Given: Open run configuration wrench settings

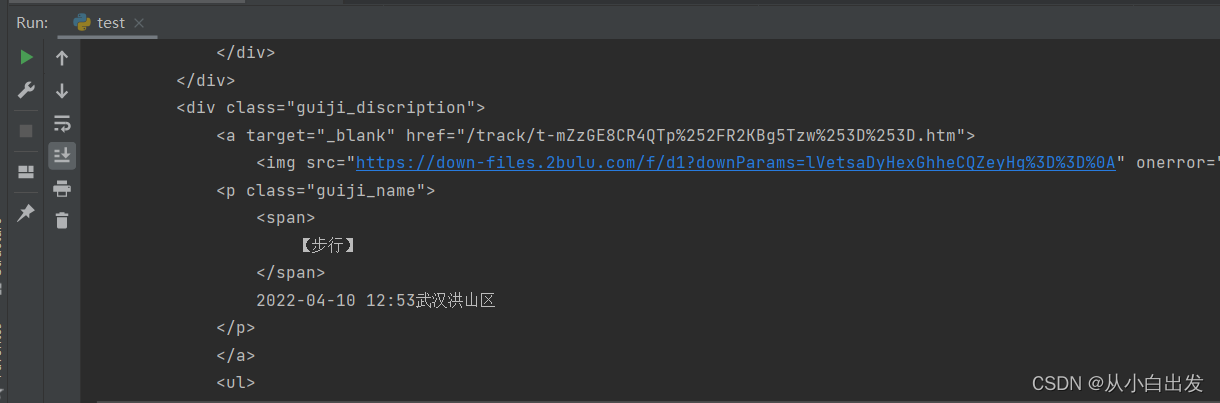Looking at the screenshot, I should coord(27,91).
